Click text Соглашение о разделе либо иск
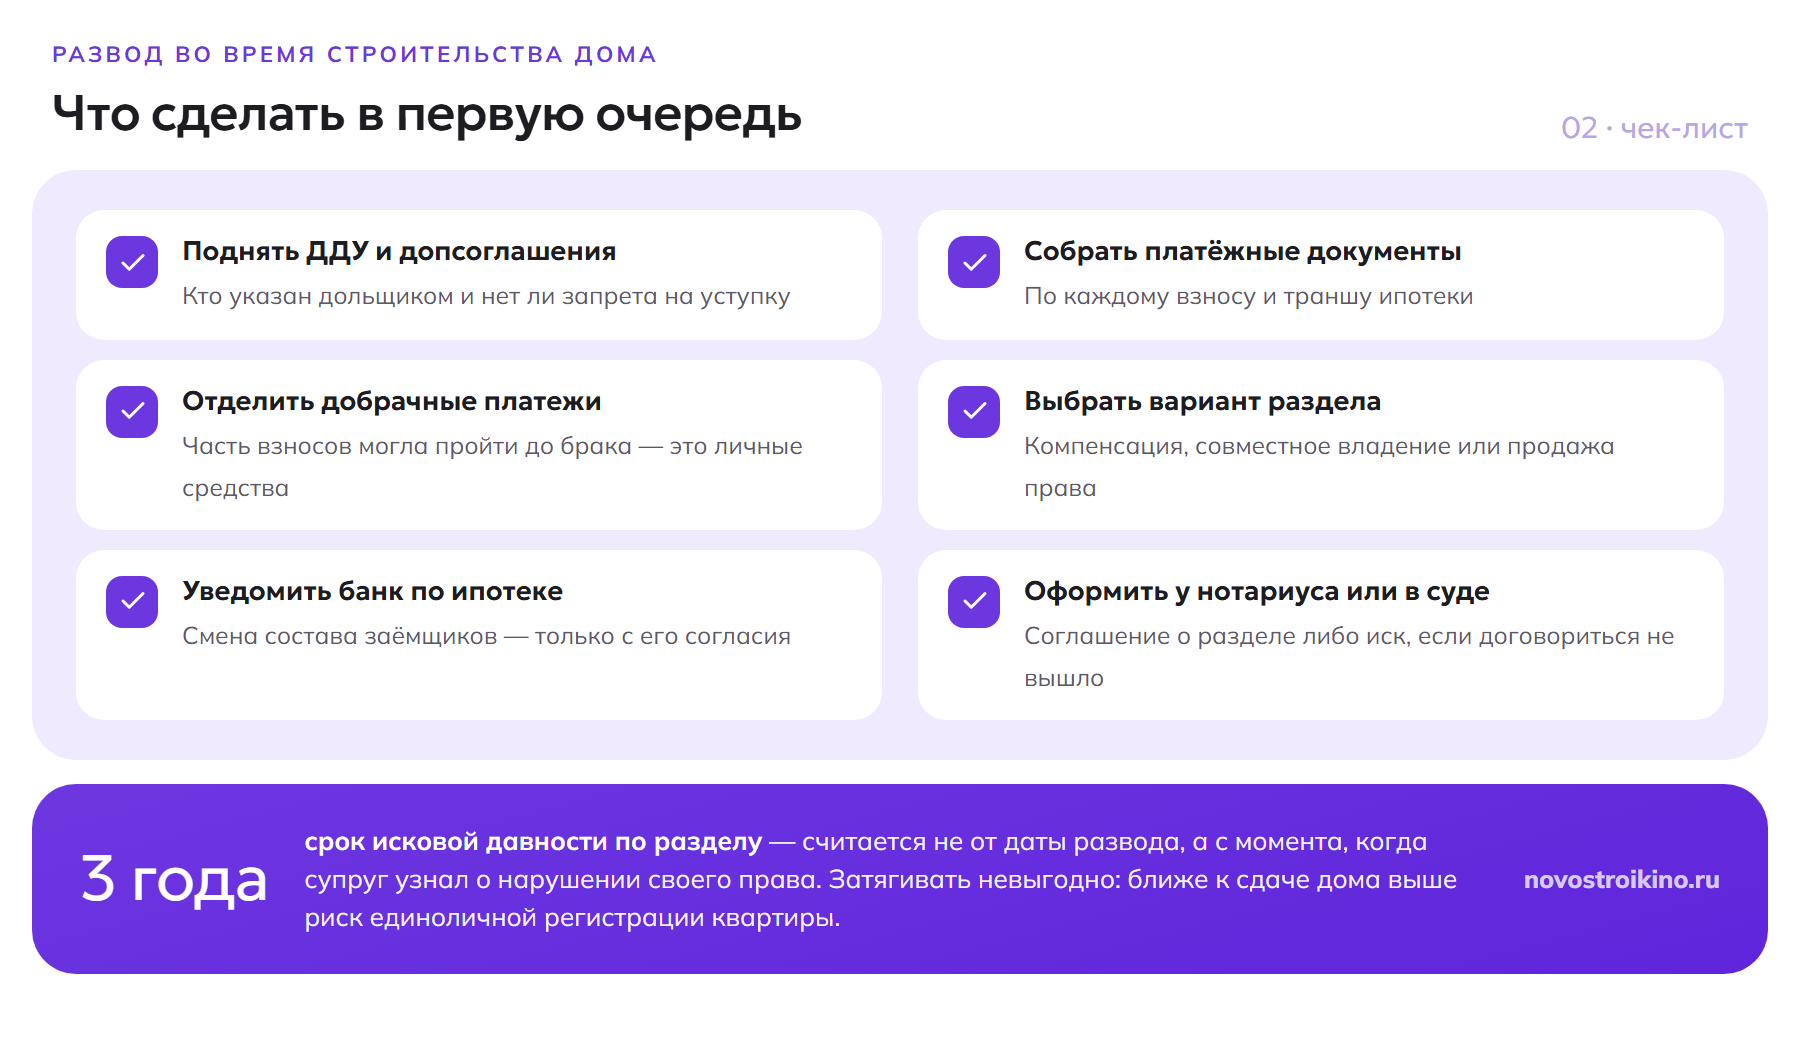 (1217, 637)
